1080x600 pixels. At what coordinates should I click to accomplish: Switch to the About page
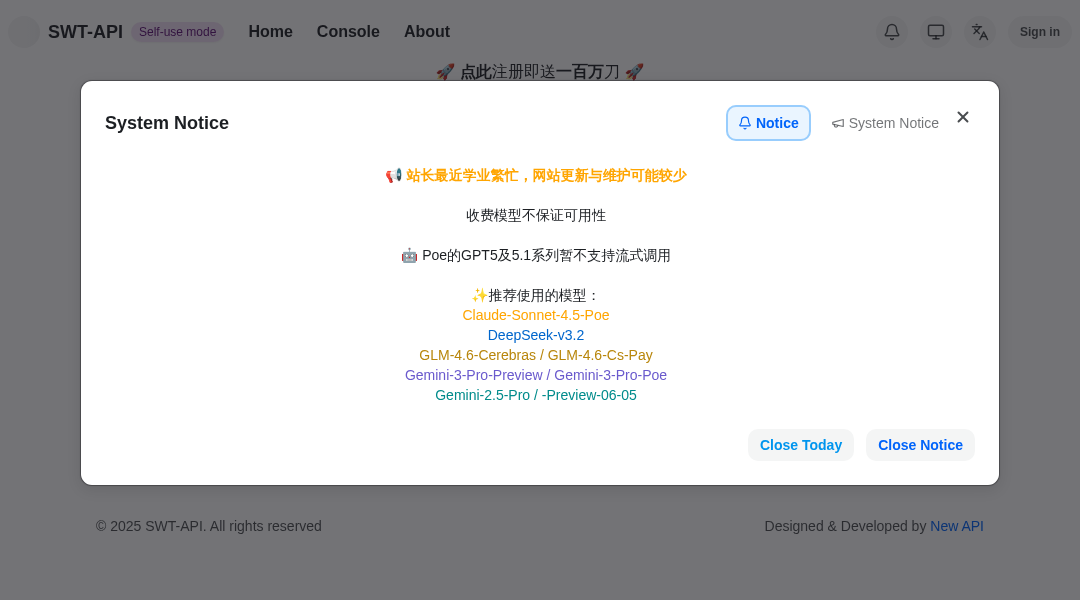point(426,31)
